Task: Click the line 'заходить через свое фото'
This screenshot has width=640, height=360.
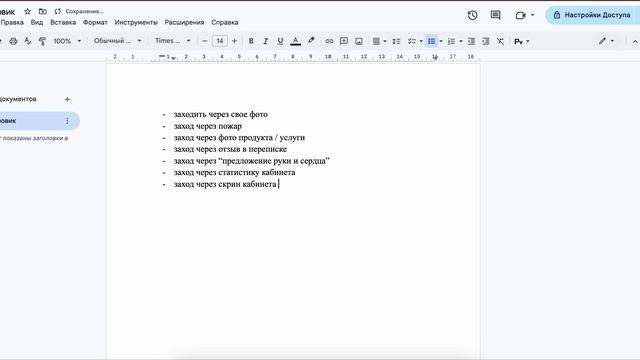Action: pyautogui.click(x=221, y=114)
